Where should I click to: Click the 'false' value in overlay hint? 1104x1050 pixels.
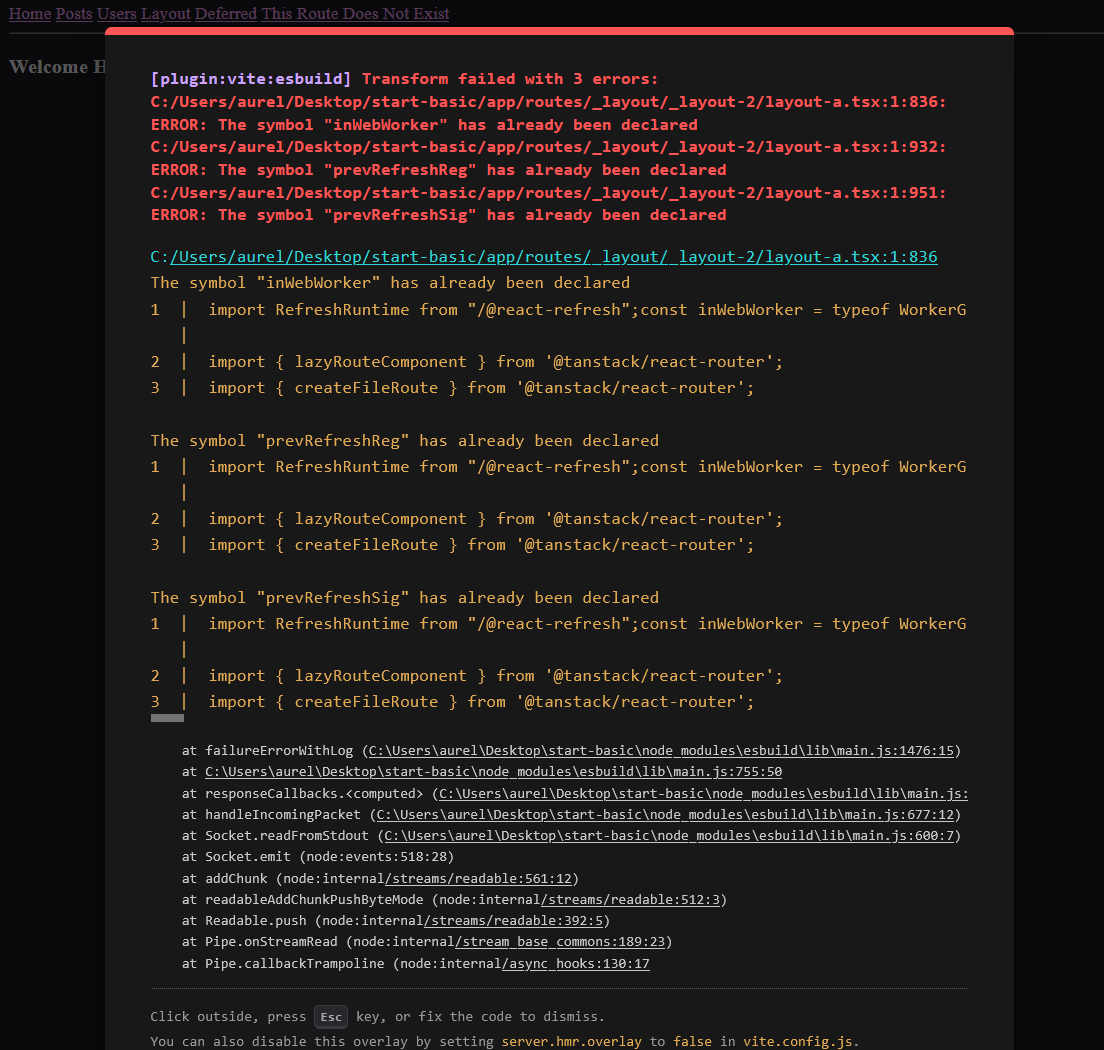point(692,1042)
